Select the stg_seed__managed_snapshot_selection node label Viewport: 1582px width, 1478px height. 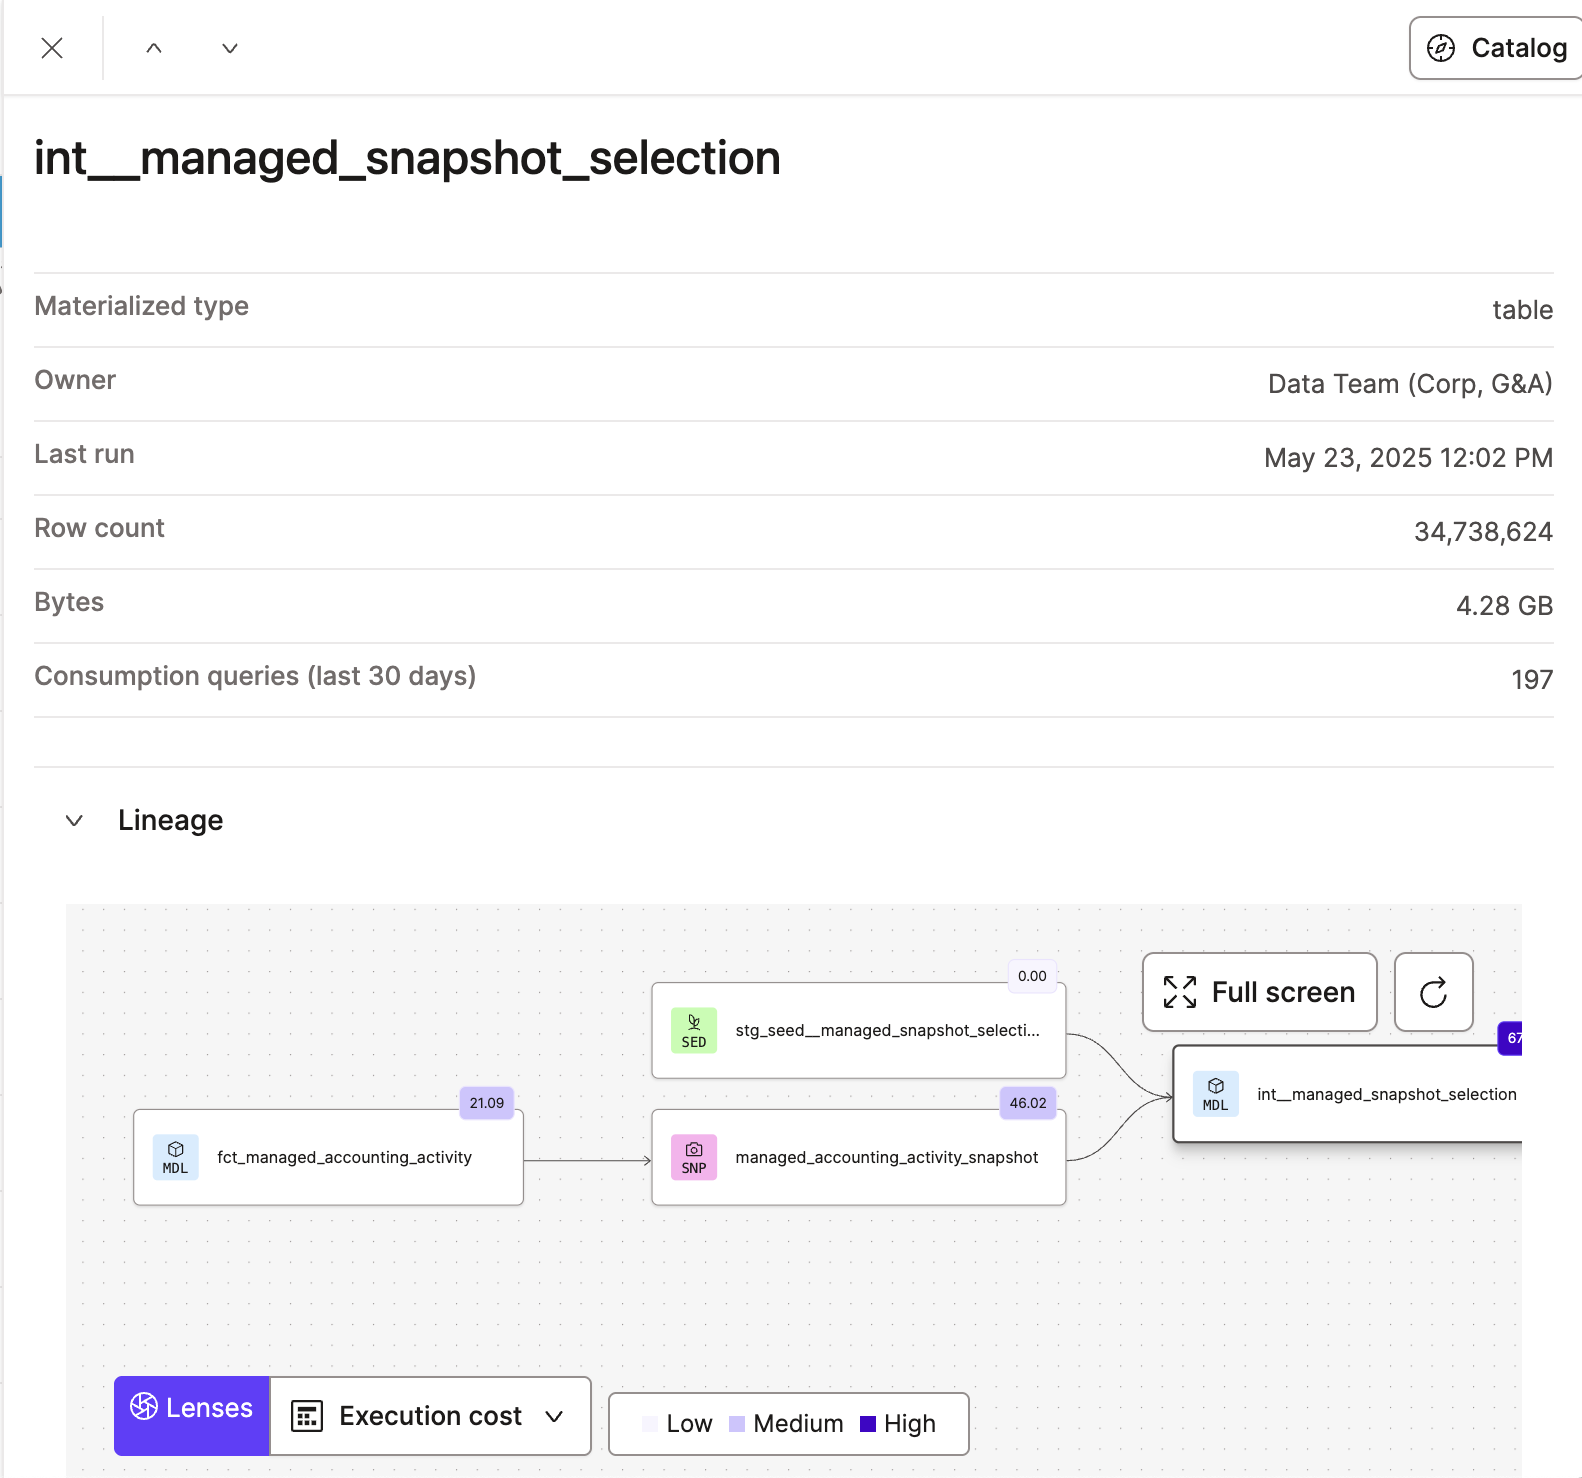[887, 1030]
